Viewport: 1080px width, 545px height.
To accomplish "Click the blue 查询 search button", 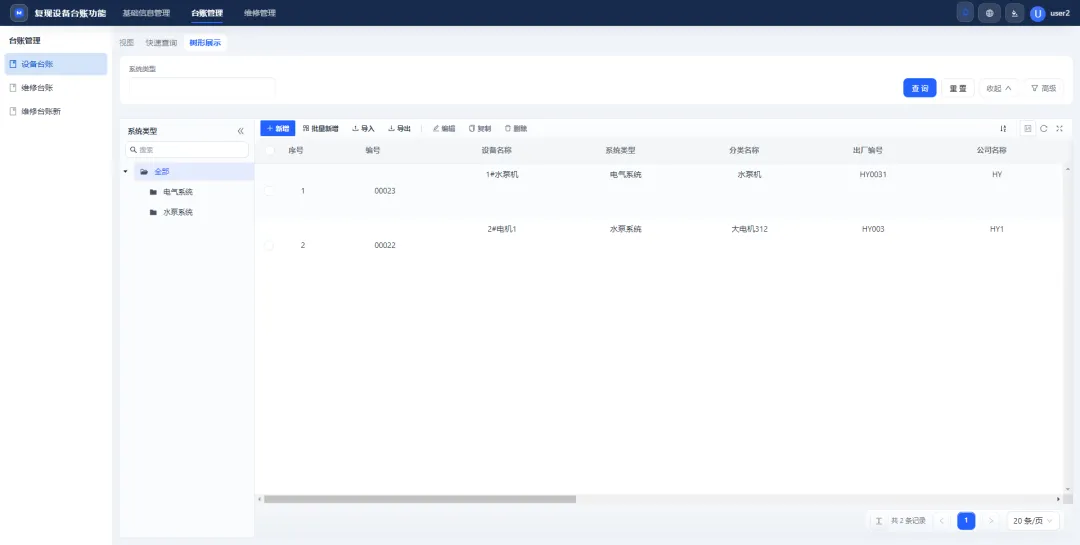I will (x=920, y=88).
